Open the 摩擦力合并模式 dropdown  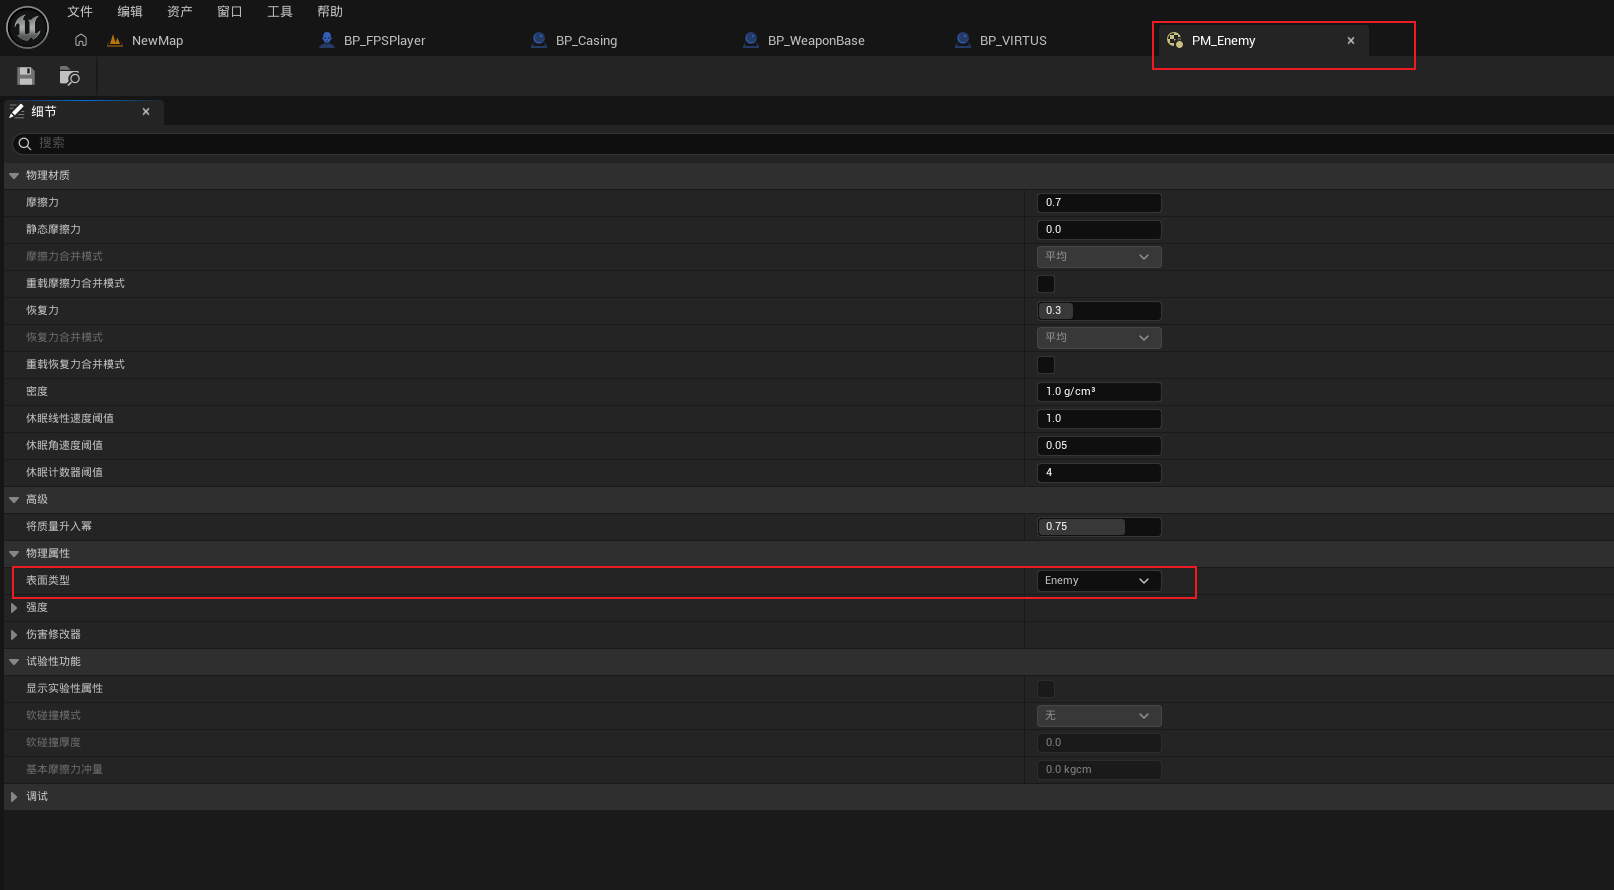(x=1099, y=257)
